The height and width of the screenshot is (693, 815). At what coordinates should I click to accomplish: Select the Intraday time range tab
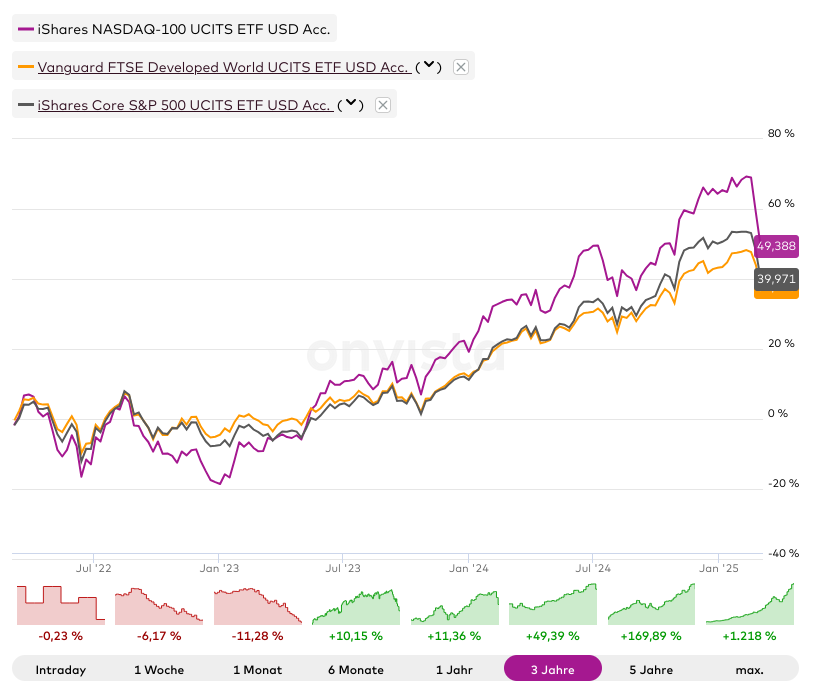(x=60, y=669)
